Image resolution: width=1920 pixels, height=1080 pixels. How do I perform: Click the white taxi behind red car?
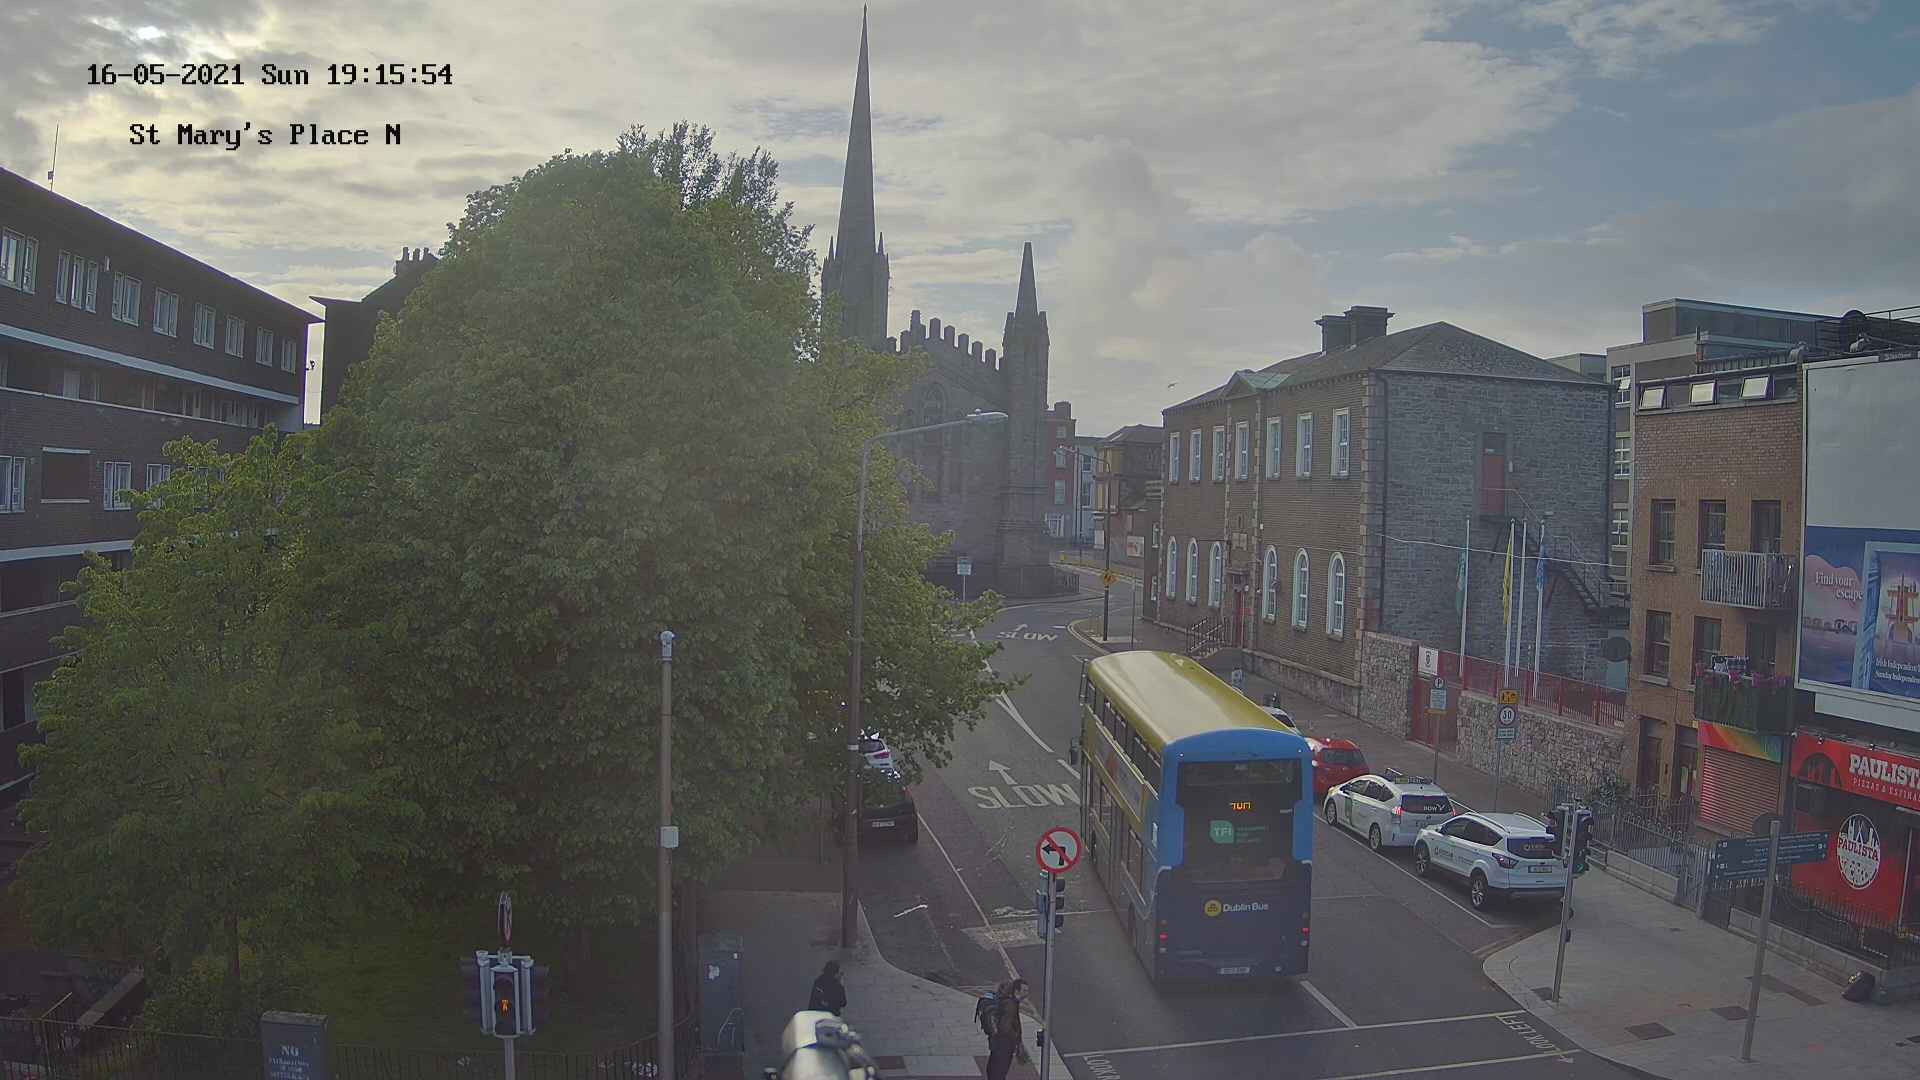coord(1388,806)
